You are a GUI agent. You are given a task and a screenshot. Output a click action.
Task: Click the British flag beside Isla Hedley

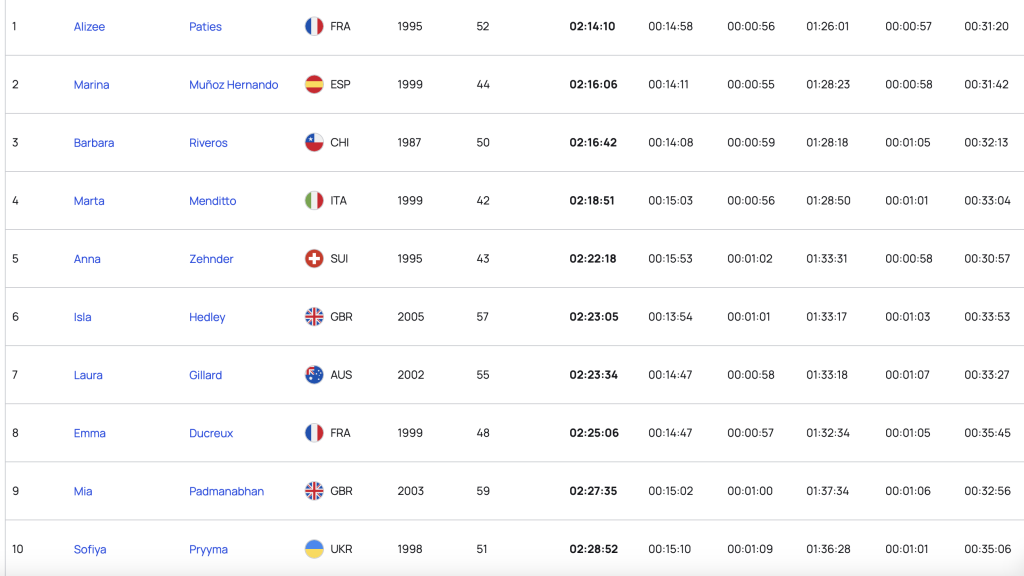coord(314,317)
